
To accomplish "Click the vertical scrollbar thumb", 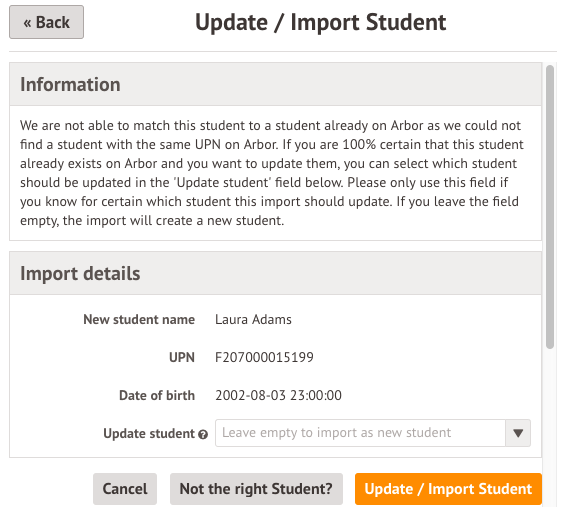I will [x=550, y=207].
